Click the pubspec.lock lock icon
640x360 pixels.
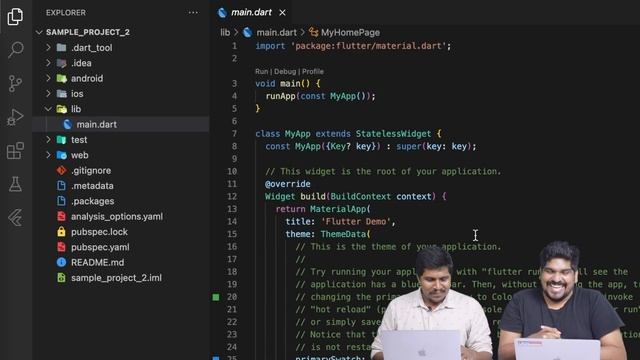(61, 232)
